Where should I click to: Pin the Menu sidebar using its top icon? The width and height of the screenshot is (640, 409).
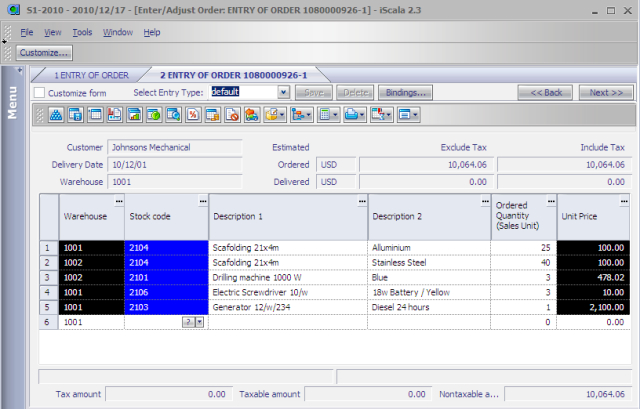click(x=19, y=70)
